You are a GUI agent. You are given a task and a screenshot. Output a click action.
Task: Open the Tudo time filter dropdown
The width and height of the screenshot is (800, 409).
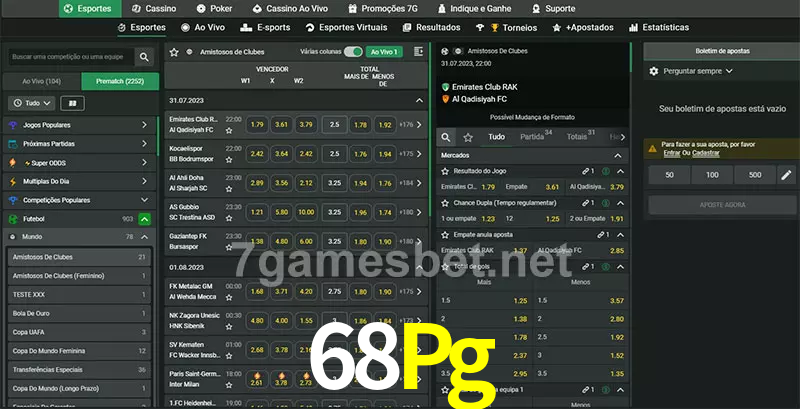coord(31,103)
